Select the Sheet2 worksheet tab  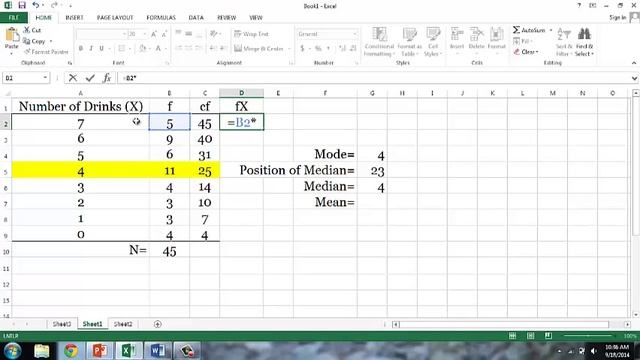pos(123,324)
